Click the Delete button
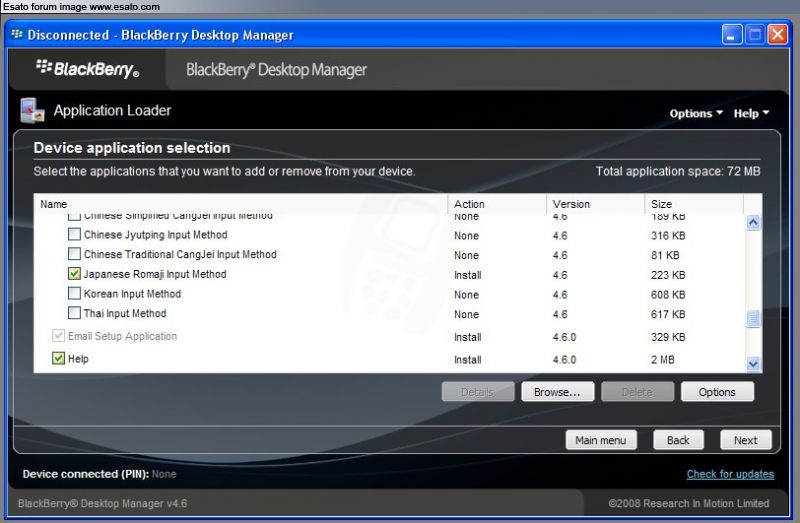Image resolution: width=800 pixels, height=523 pixels. [637, 392]
